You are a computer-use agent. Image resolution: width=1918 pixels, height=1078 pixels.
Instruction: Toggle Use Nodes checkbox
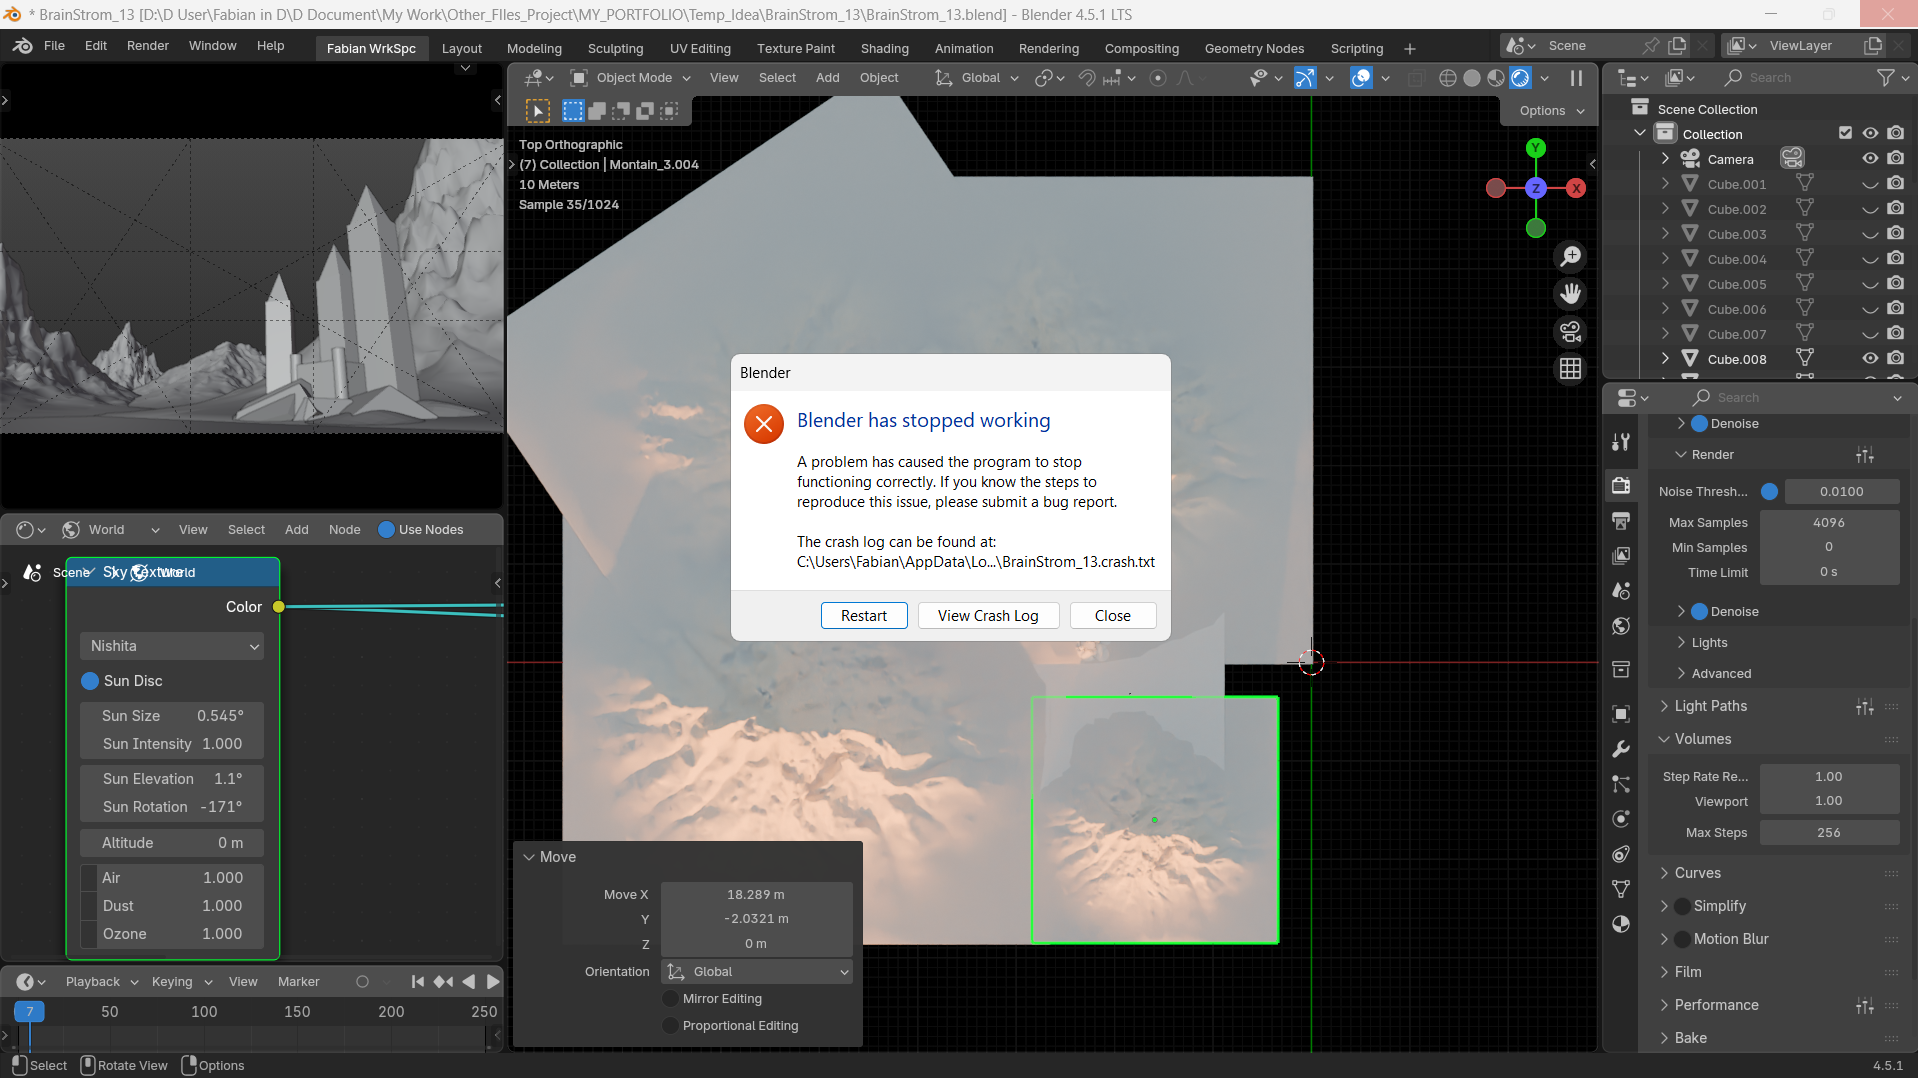[386, 530]
